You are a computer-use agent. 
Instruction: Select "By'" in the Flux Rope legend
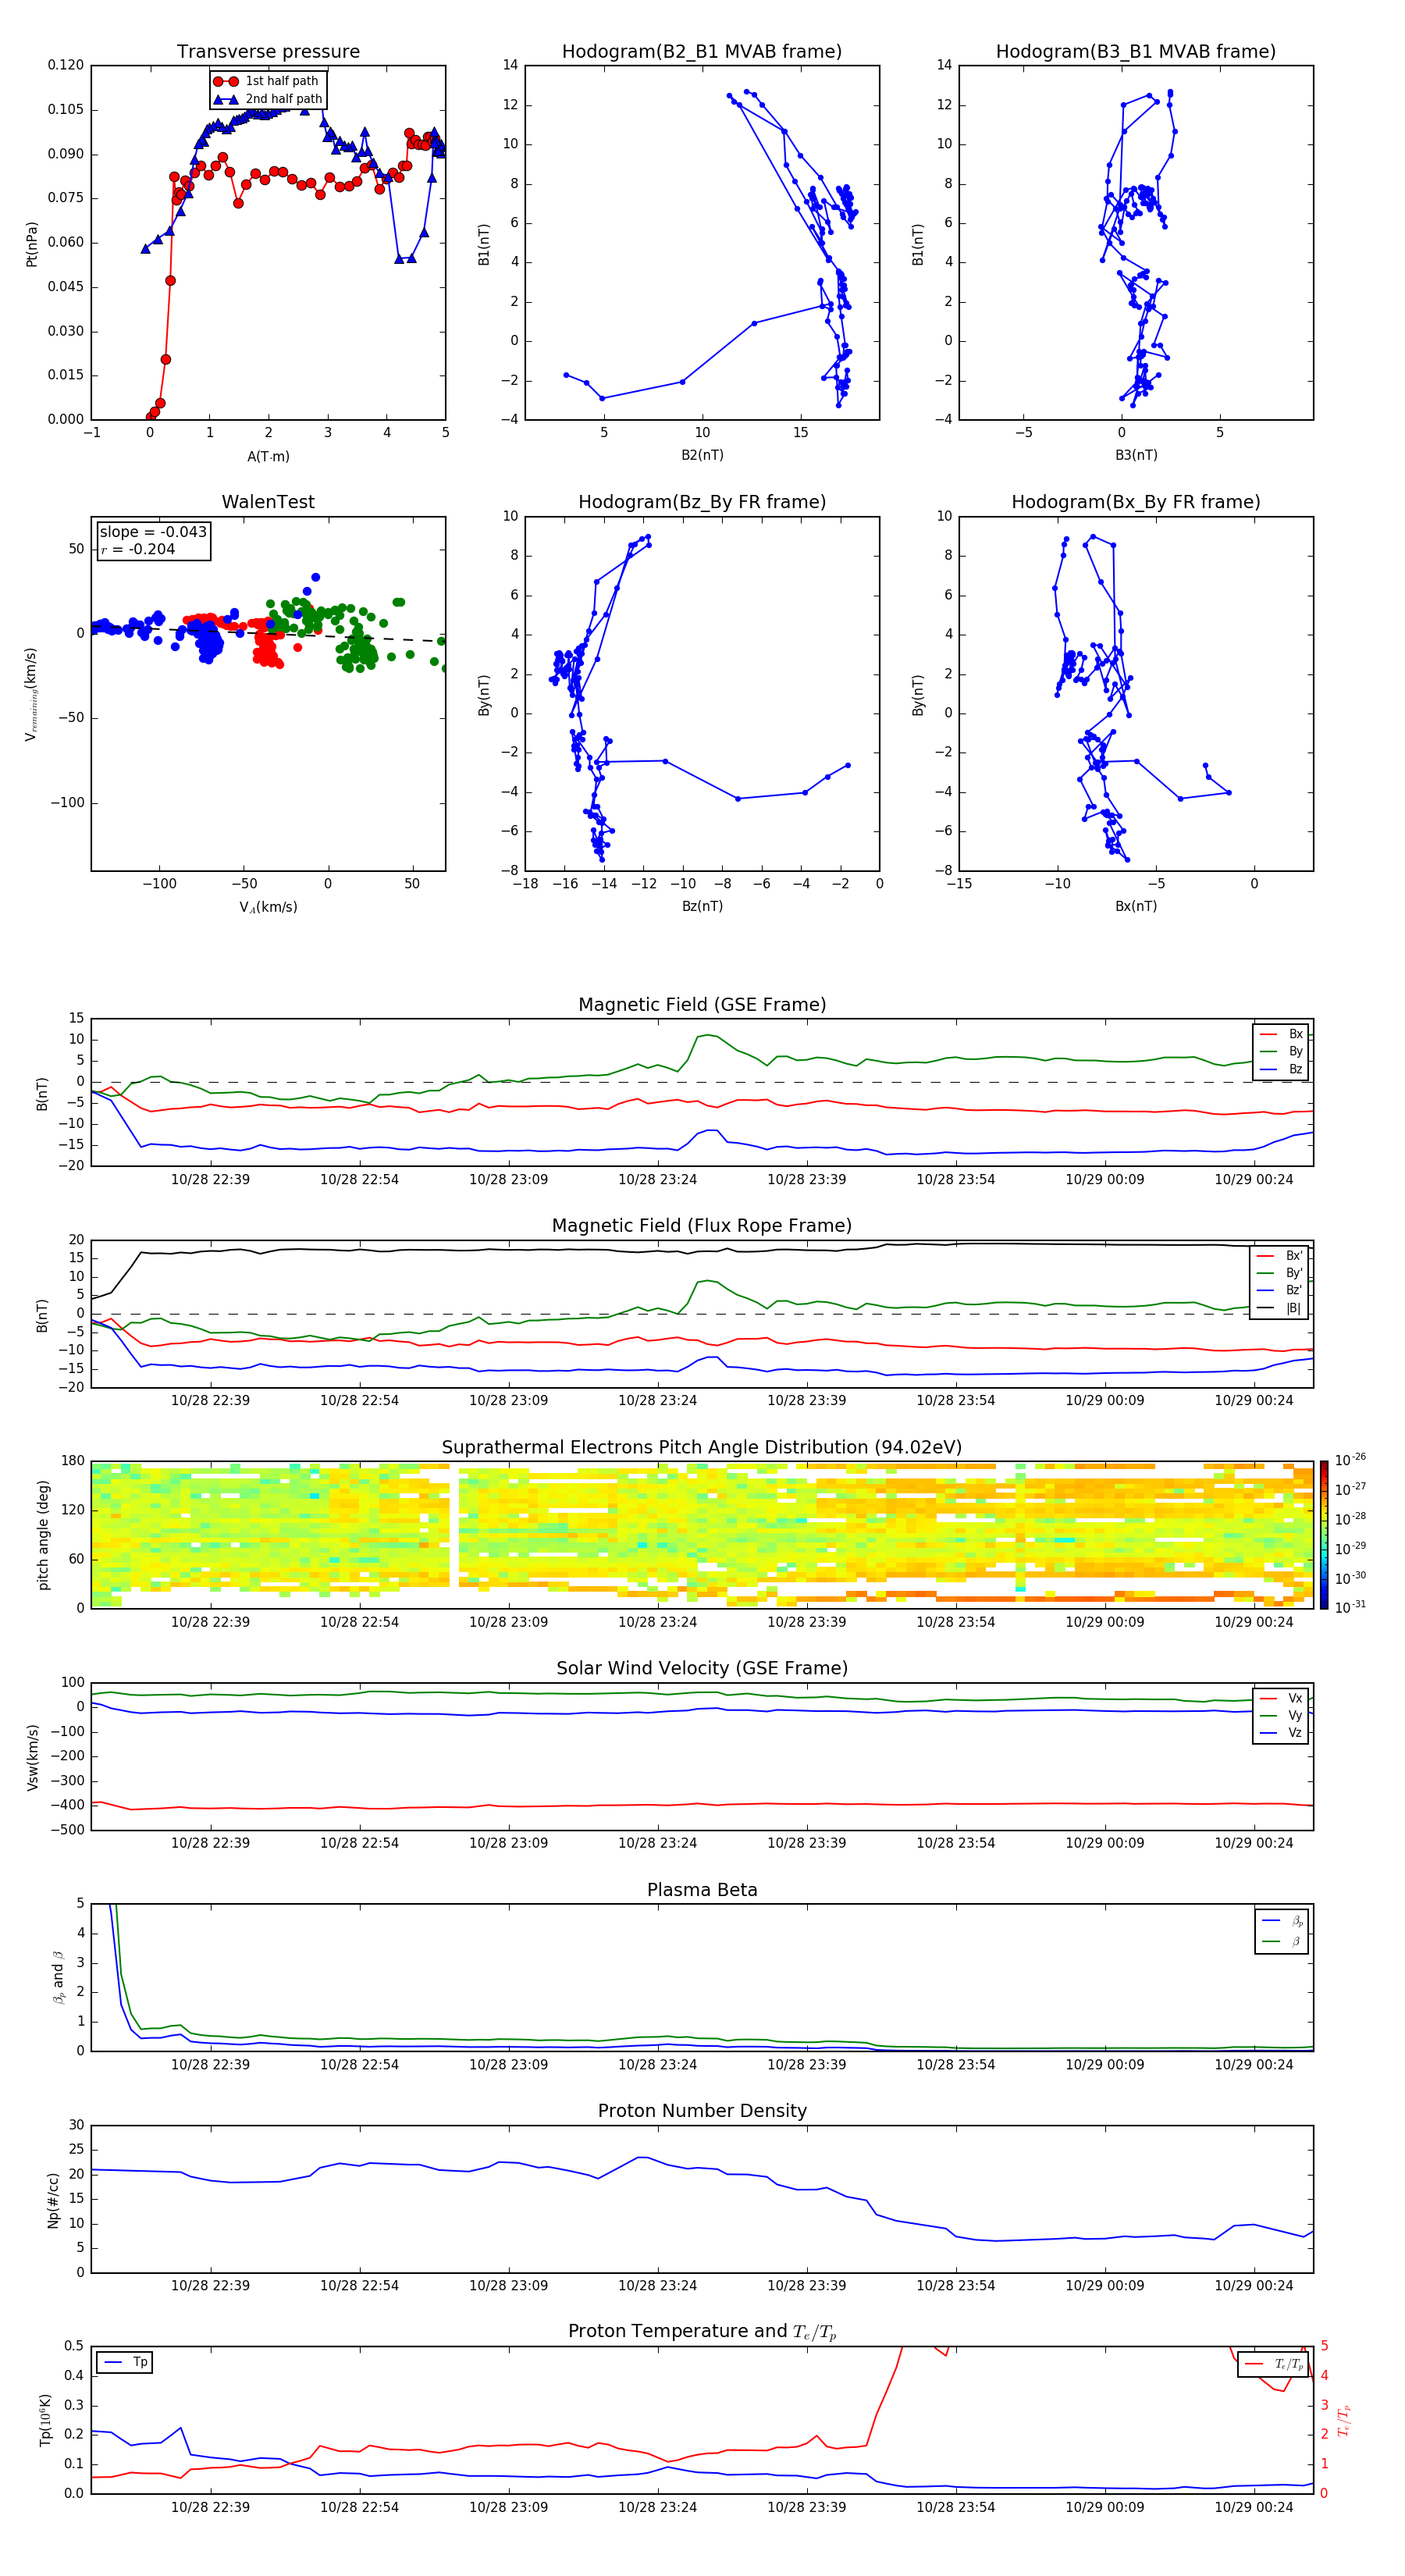(1280, 1273)
